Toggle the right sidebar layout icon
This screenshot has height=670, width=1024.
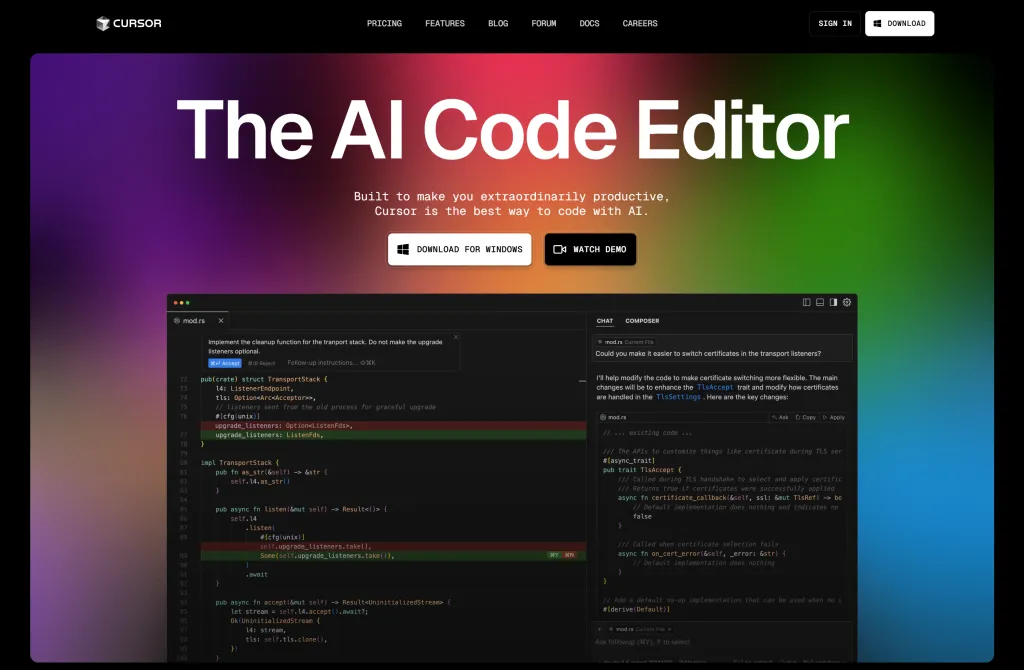click(833, 302)
